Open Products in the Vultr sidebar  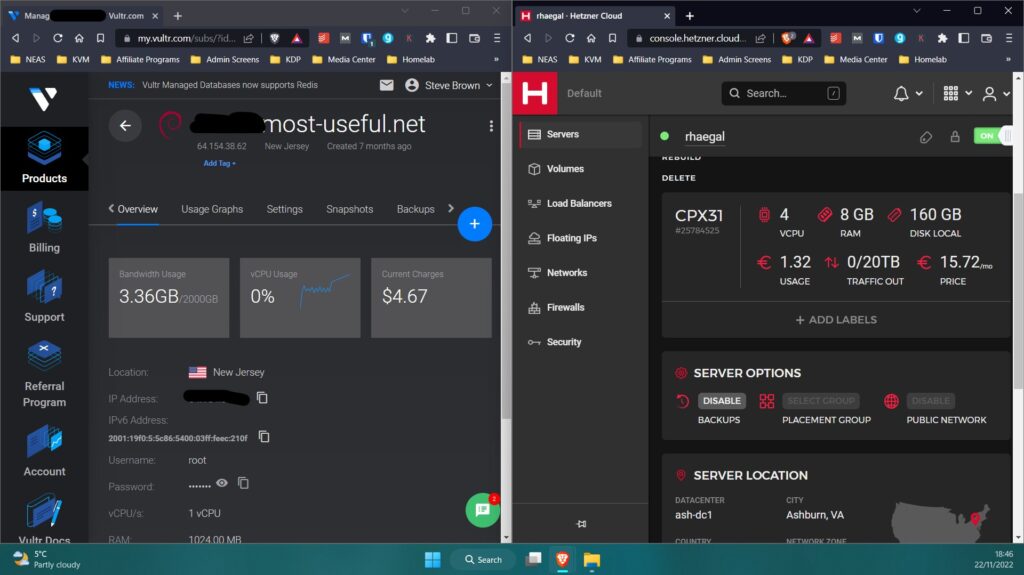[44, 158]
